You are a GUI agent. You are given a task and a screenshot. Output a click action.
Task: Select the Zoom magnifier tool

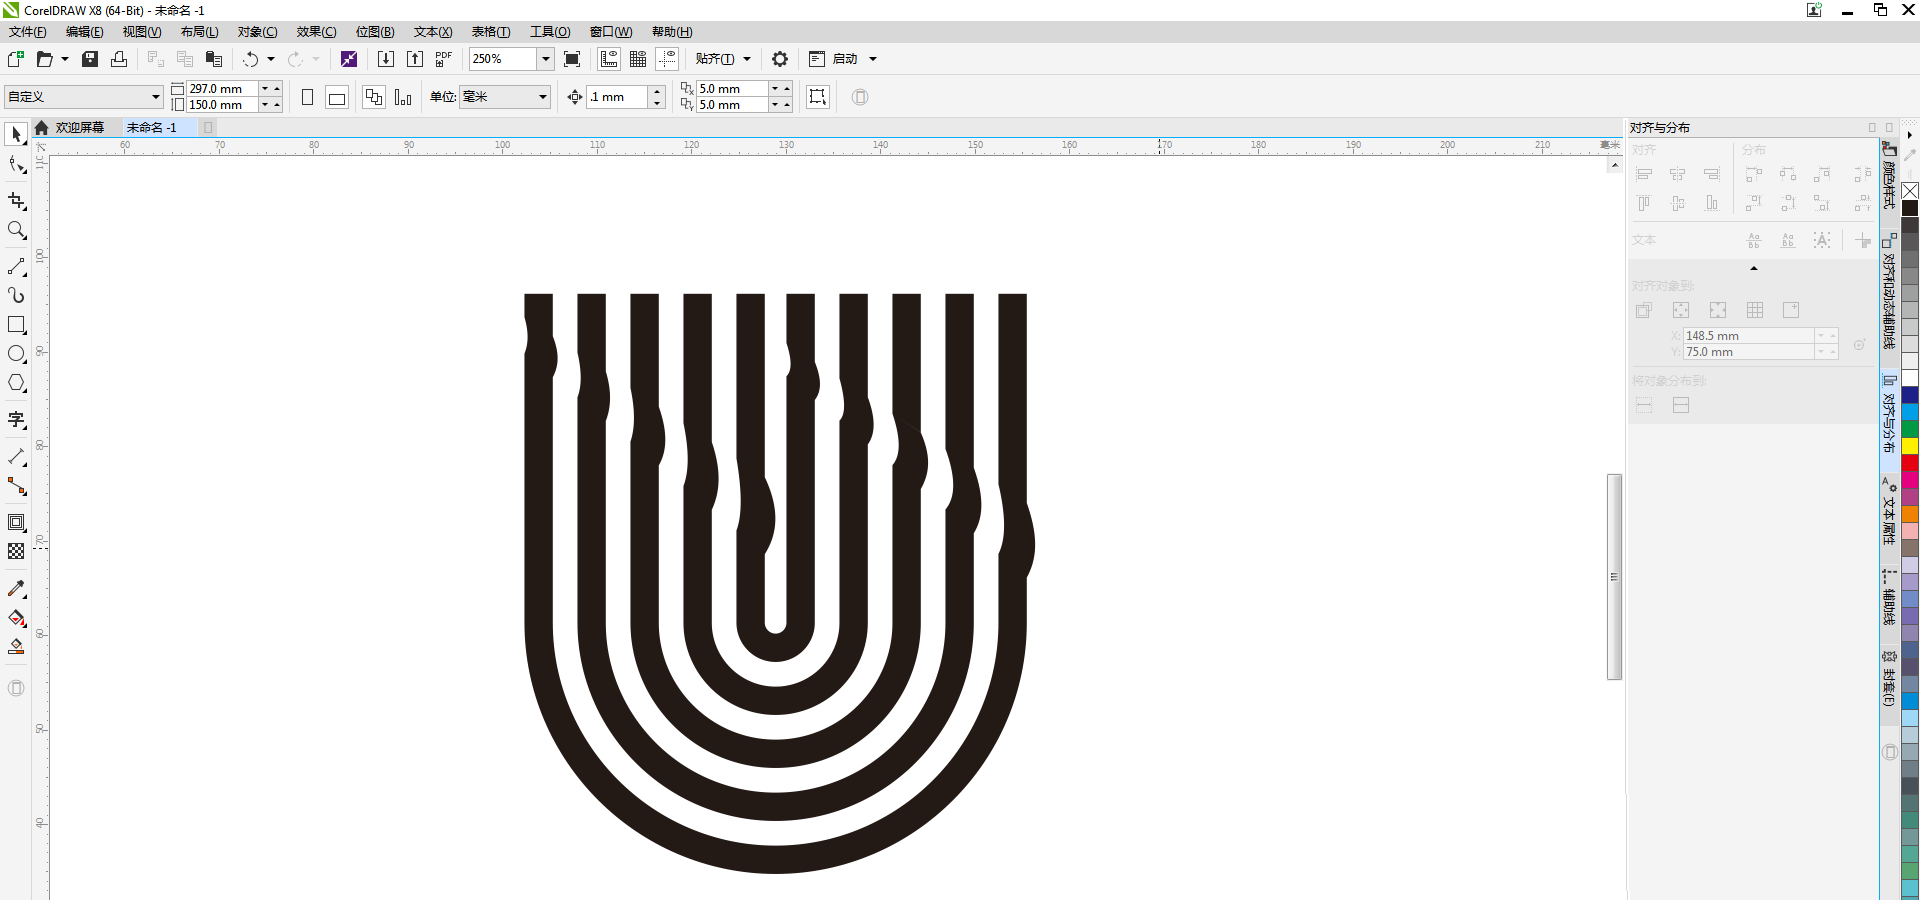pyautogui.click(x=16, y=231)
